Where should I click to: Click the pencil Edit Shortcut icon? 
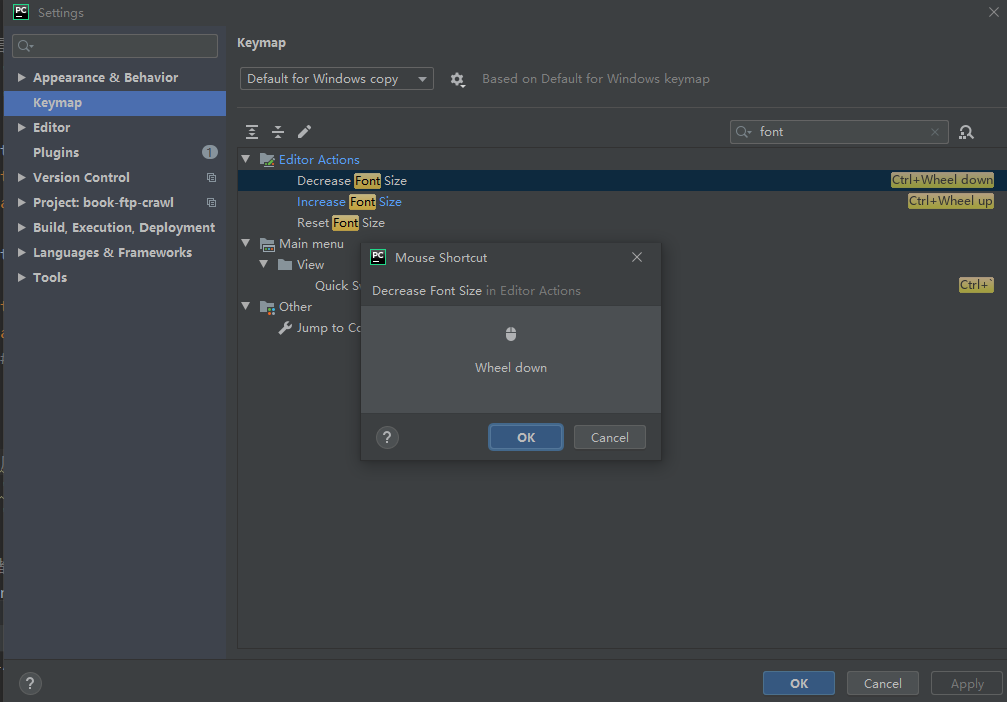click(x=304, y=132)
